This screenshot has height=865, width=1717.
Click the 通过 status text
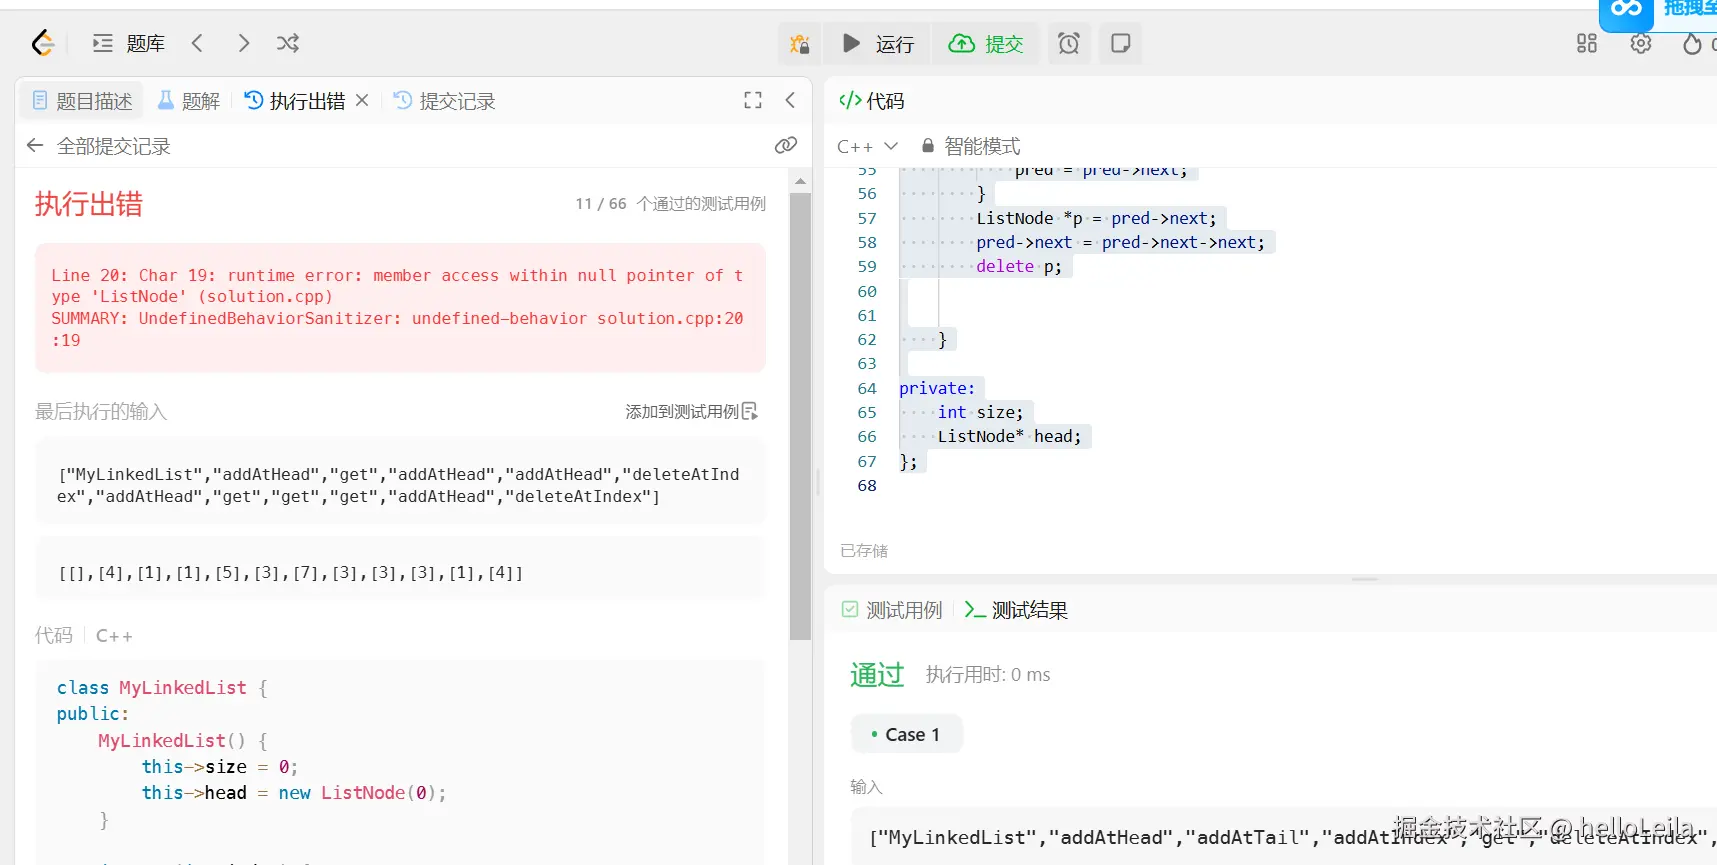click(877, 675)
